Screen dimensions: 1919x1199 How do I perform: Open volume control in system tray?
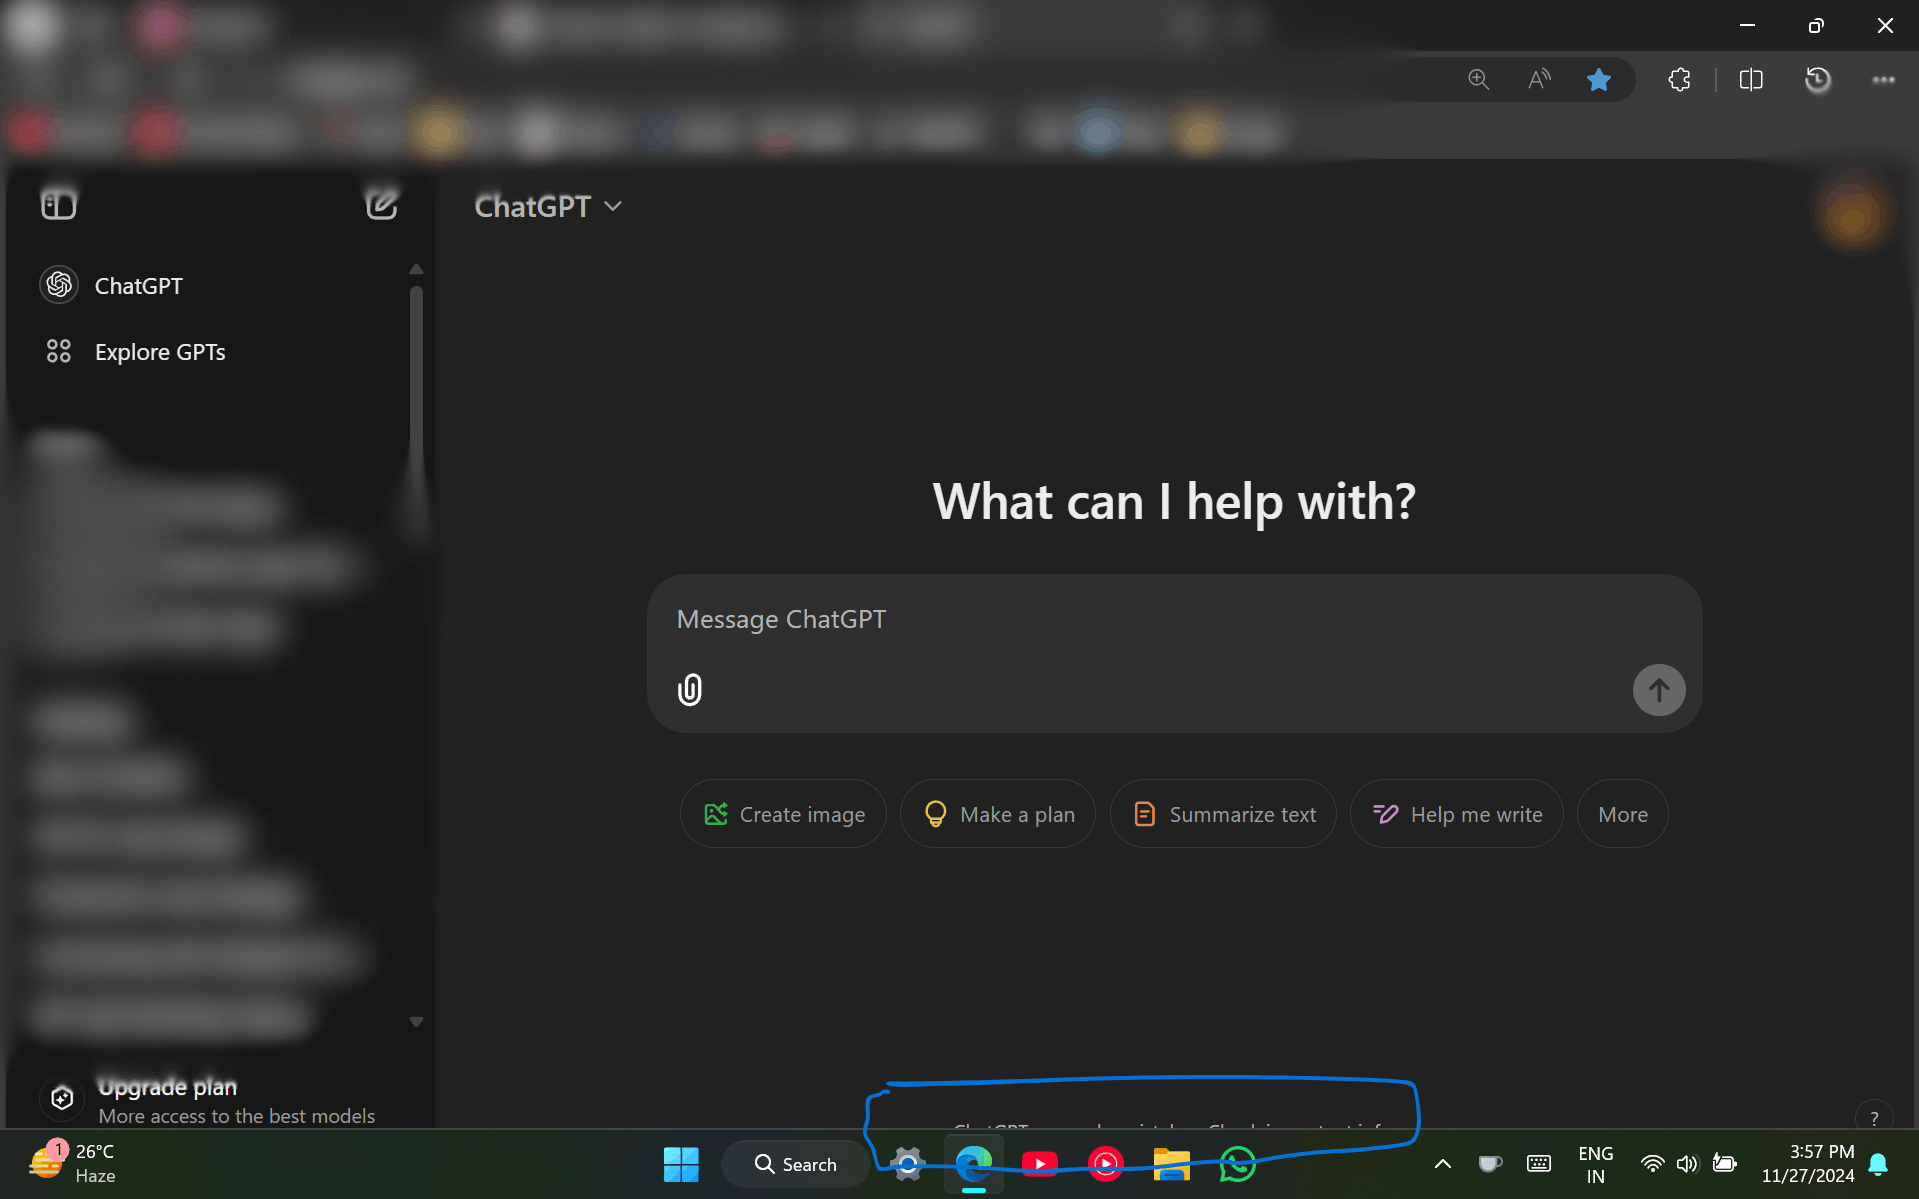click(x=1687, y=1164)
